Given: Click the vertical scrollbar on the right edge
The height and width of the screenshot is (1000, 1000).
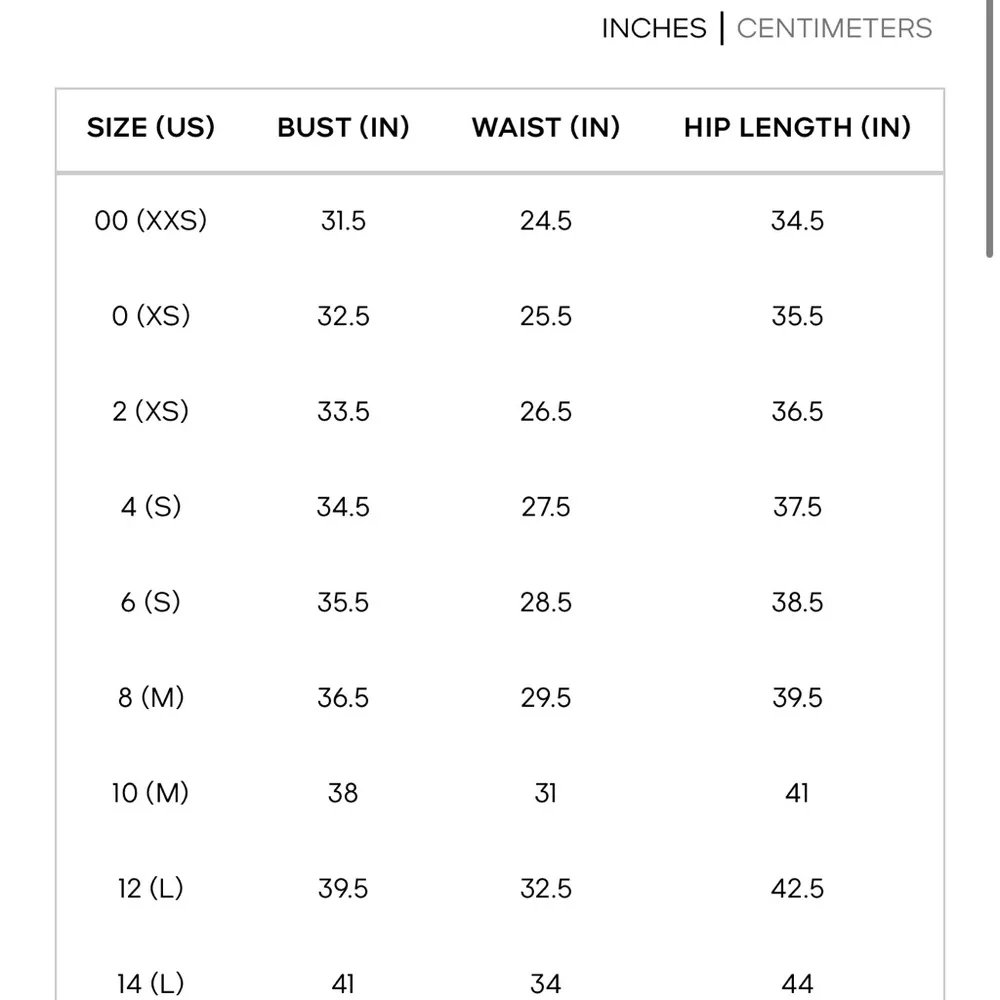Looking at the screenshot, I should [990, 130].
